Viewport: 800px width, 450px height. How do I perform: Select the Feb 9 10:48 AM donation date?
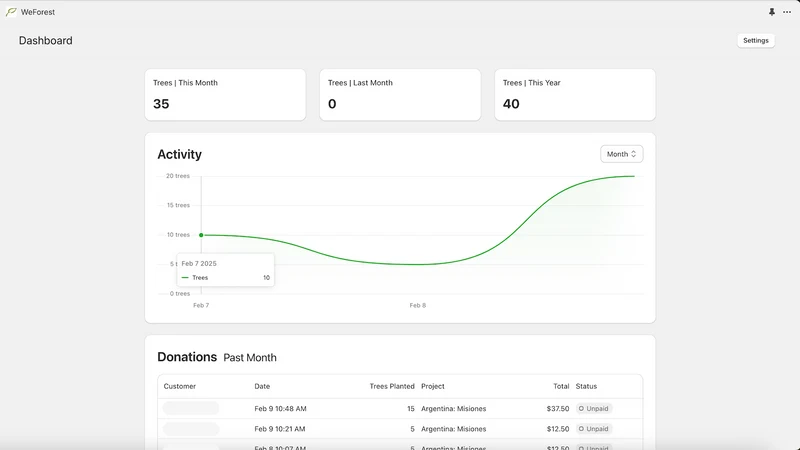click(x=281, y=409)
